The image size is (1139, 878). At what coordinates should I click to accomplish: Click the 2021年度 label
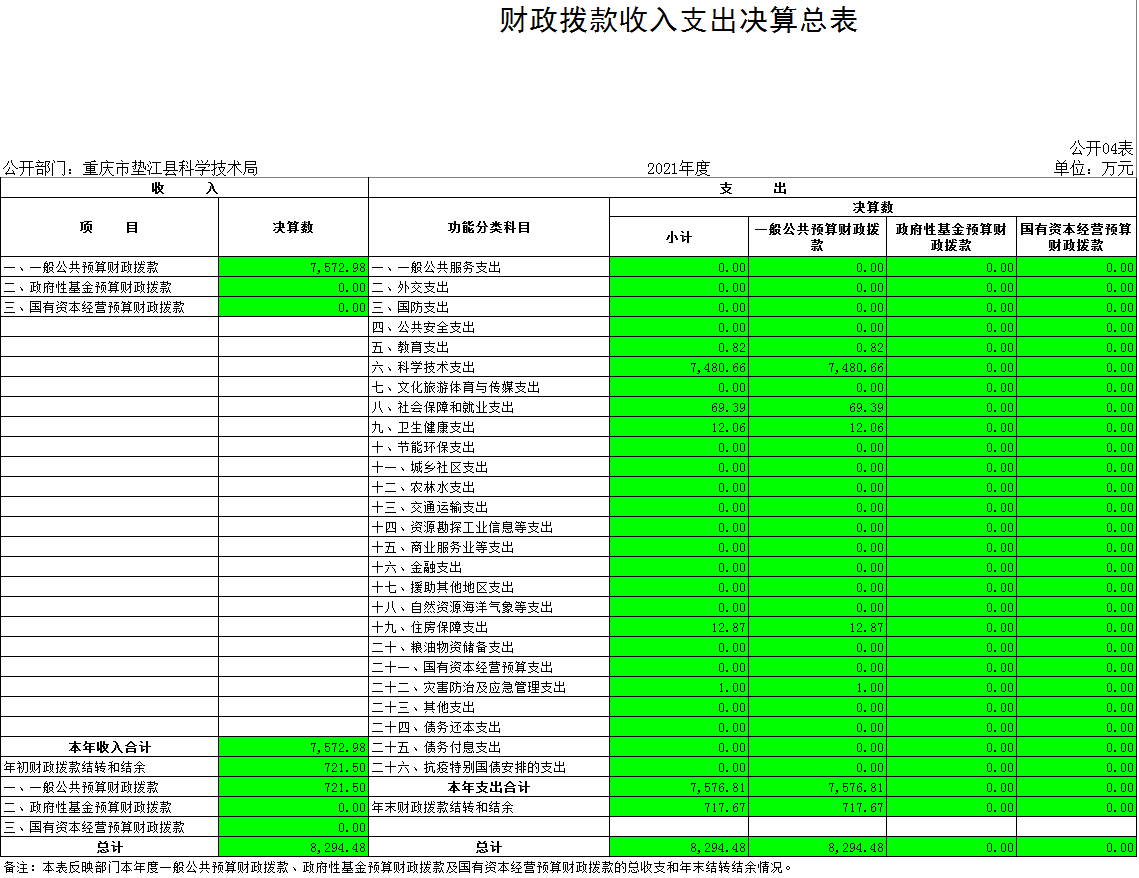tap(678, 168)
